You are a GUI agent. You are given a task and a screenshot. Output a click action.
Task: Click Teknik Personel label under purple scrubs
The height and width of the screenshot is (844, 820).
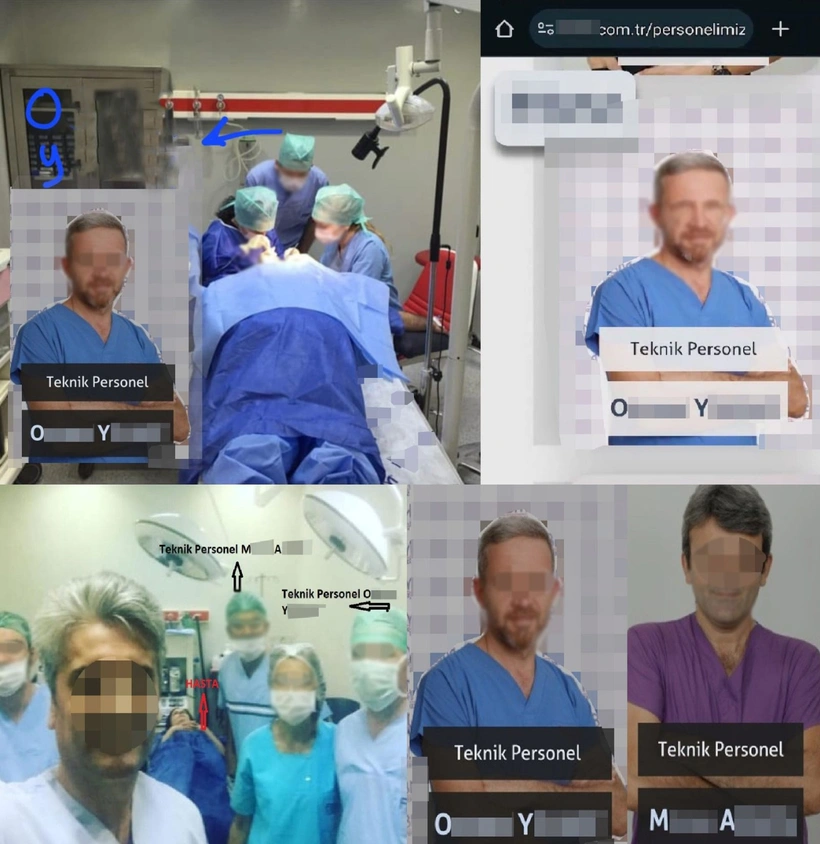click(x=720, y=749)
